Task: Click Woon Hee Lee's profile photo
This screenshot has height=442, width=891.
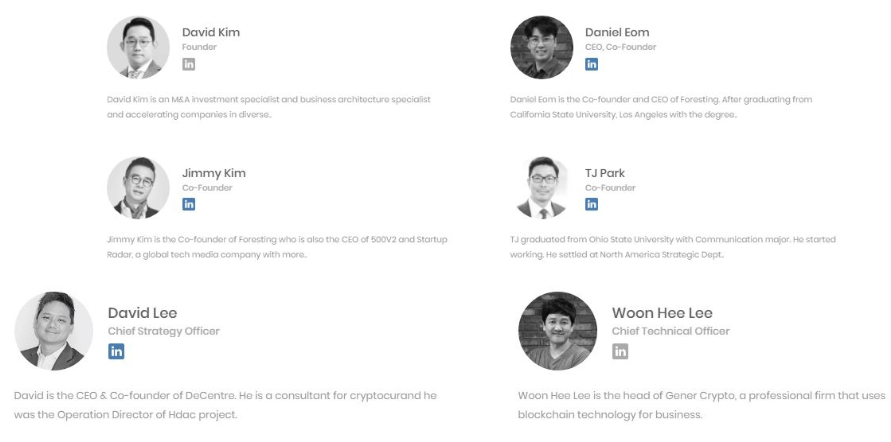Action: pyautogui.click(x=557, y=331)
